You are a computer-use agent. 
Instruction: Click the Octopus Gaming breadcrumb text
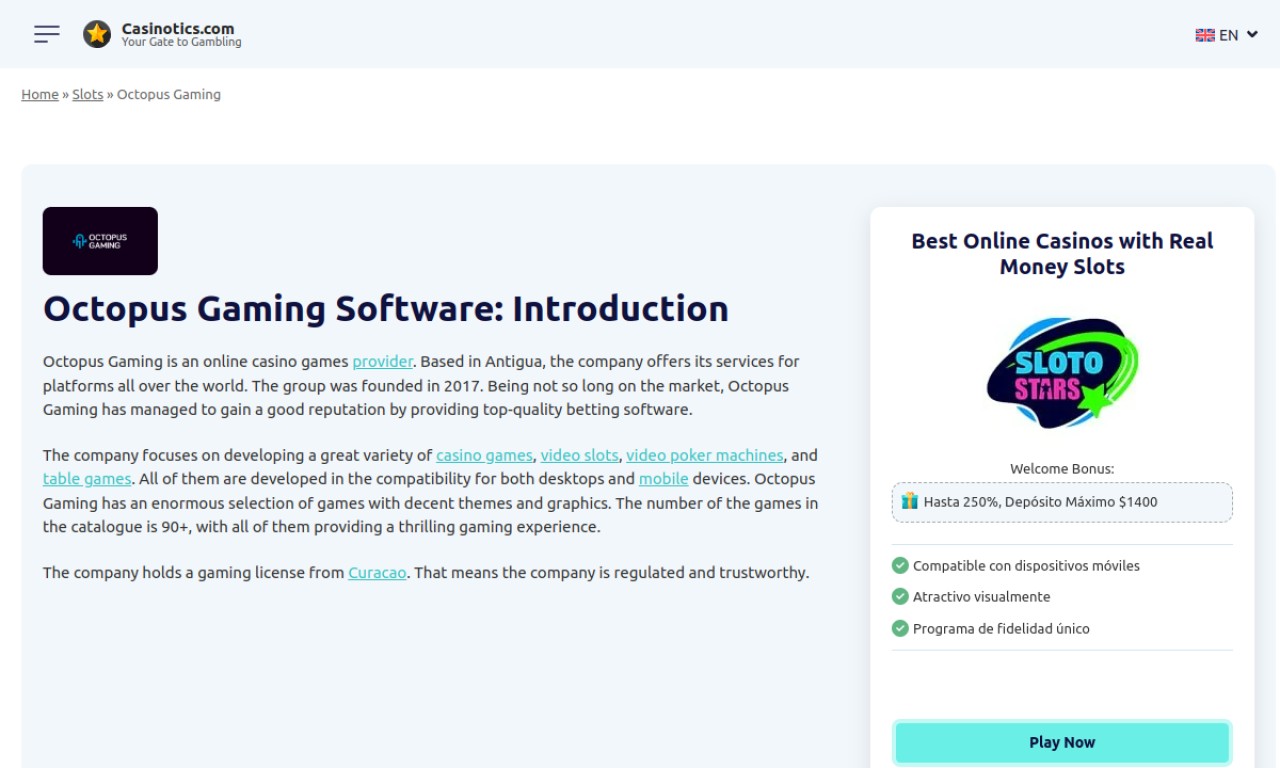(169, 94)
